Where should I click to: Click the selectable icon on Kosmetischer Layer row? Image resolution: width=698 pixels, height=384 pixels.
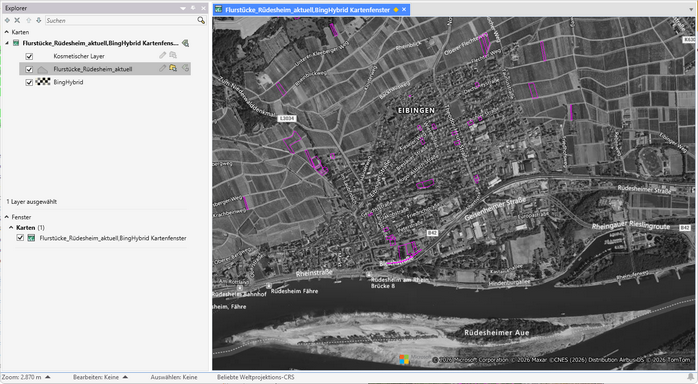pyautogui.click(x=173, y=56)
